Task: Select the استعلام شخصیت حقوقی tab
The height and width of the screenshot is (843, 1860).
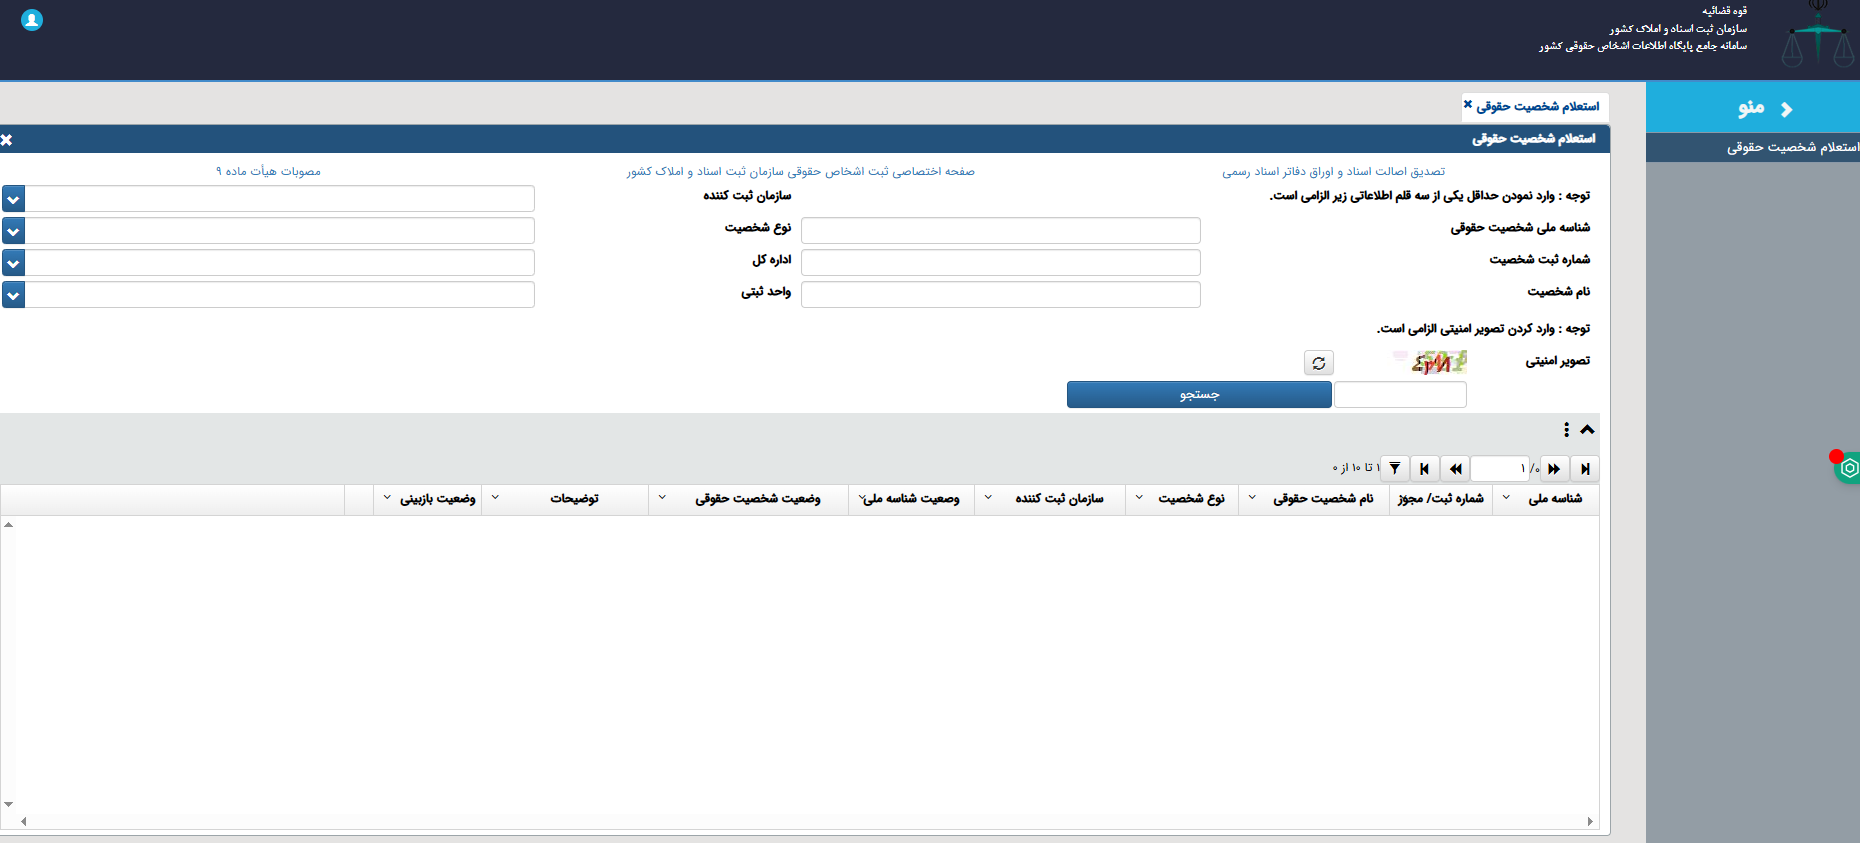Action: point(1537,106)
